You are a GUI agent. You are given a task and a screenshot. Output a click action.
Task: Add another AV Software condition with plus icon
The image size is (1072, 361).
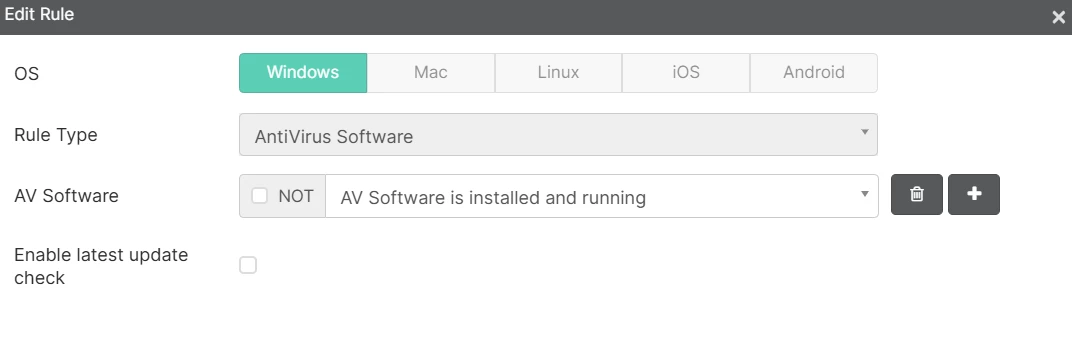click(974, 195)
